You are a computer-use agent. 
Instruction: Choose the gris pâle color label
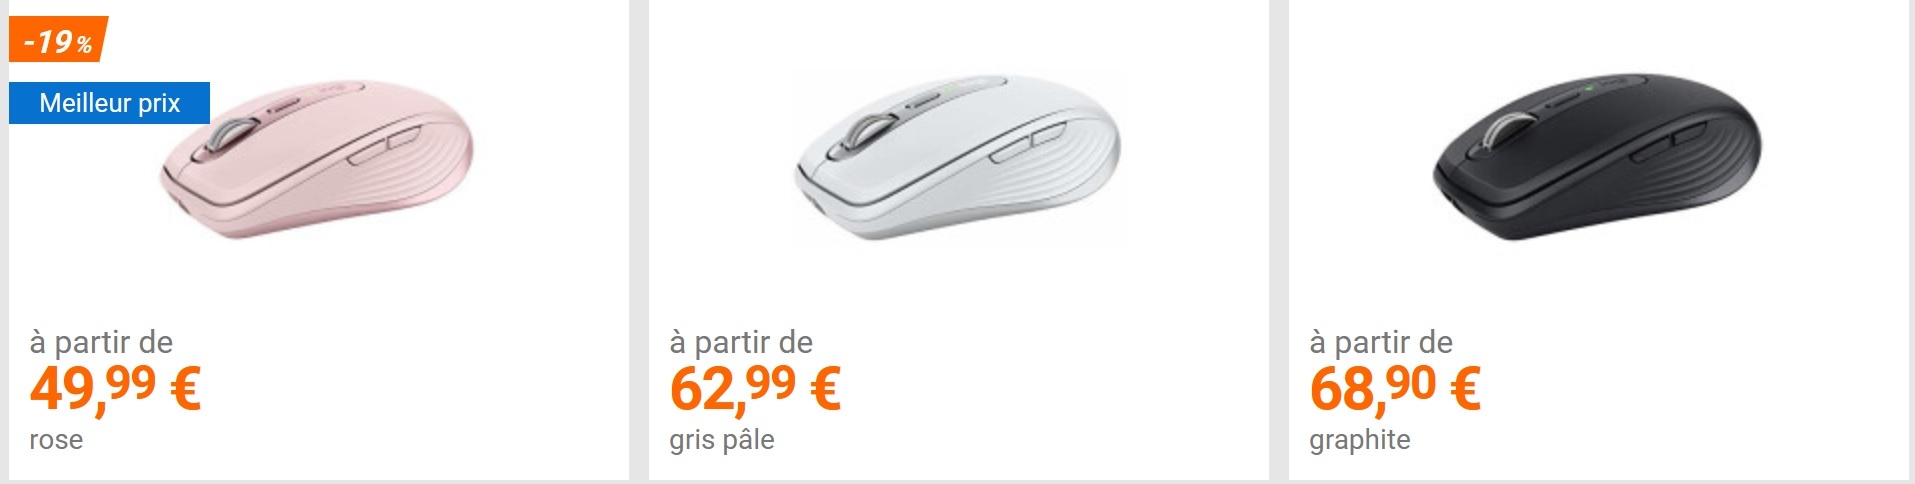pyautogui.click(x=722, y=440)
